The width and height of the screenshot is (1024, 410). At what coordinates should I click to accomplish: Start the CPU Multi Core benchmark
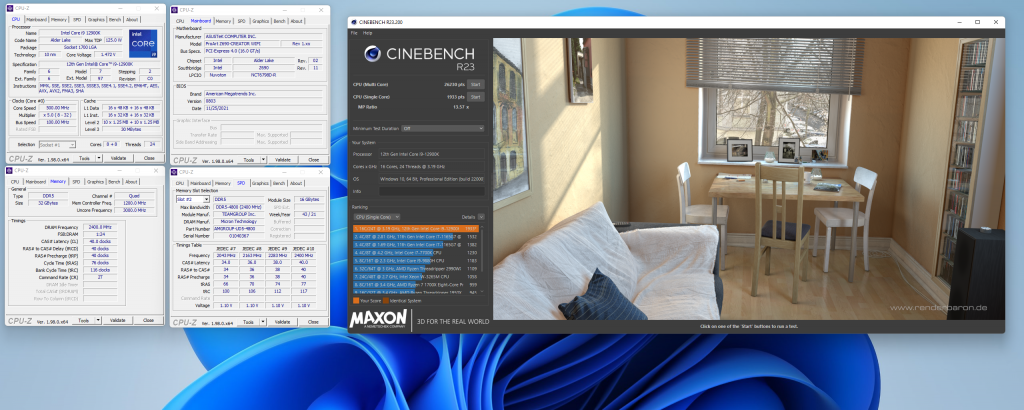click(x=475, y=85)
